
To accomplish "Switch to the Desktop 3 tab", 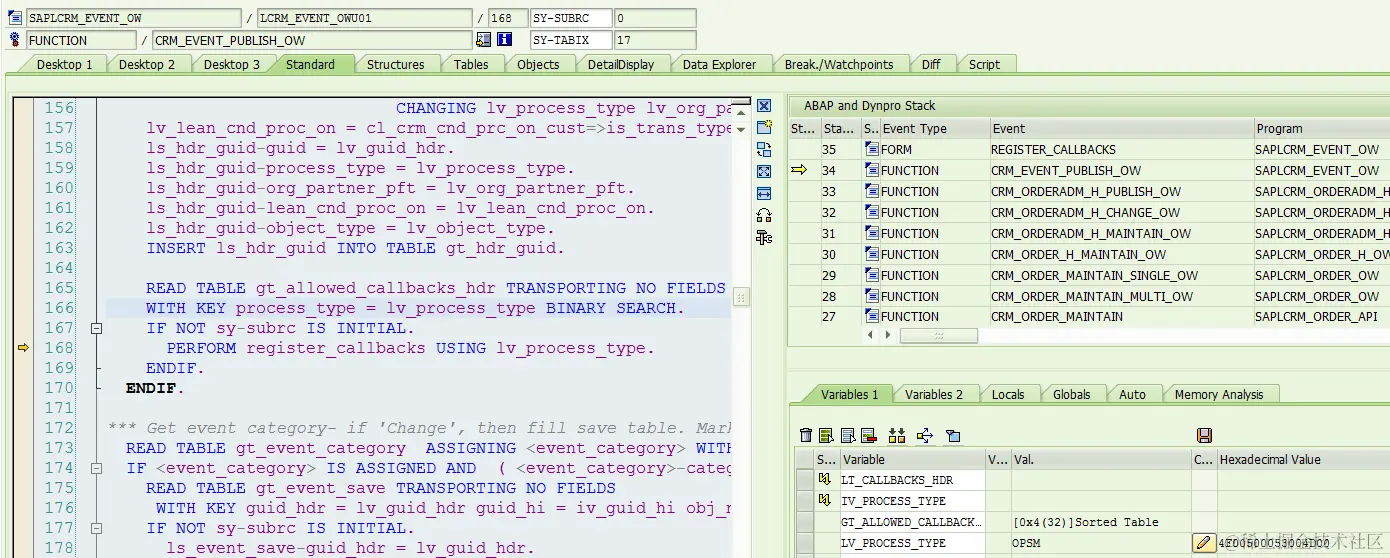I will click(231, 64).
